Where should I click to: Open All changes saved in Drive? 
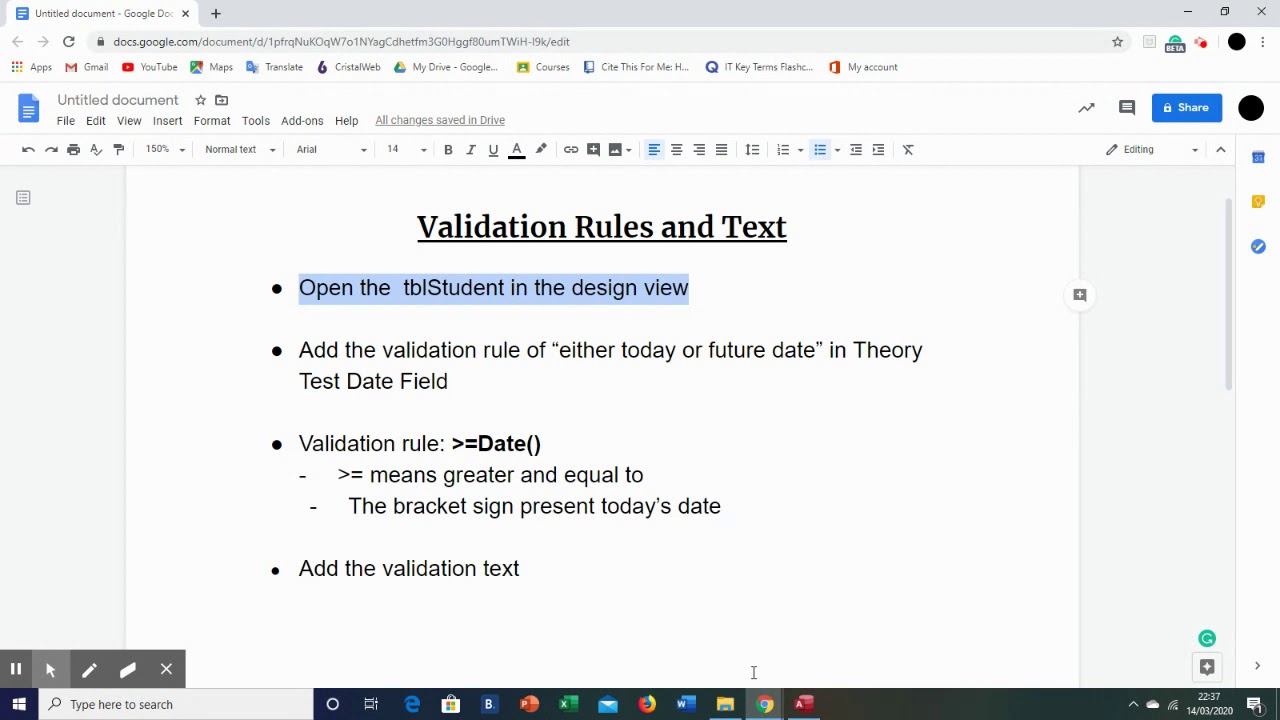tap(440, 121)
